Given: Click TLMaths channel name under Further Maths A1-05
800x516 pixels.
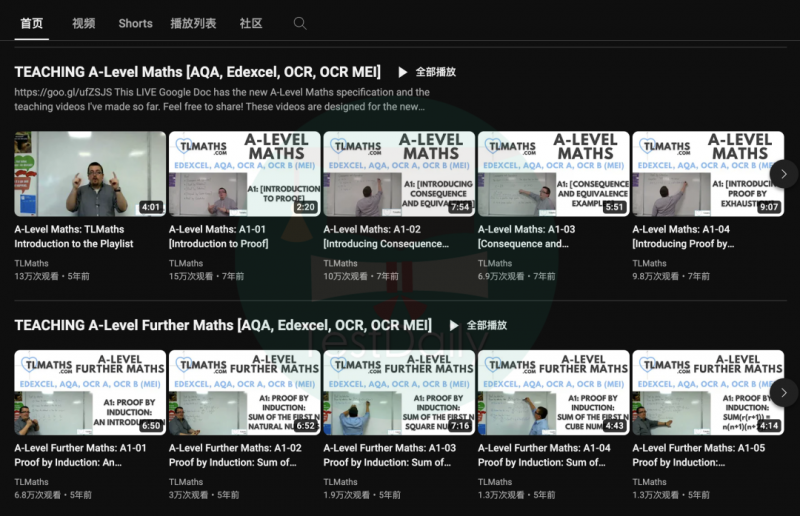Looking at the screenshot, I should point(649,482).
